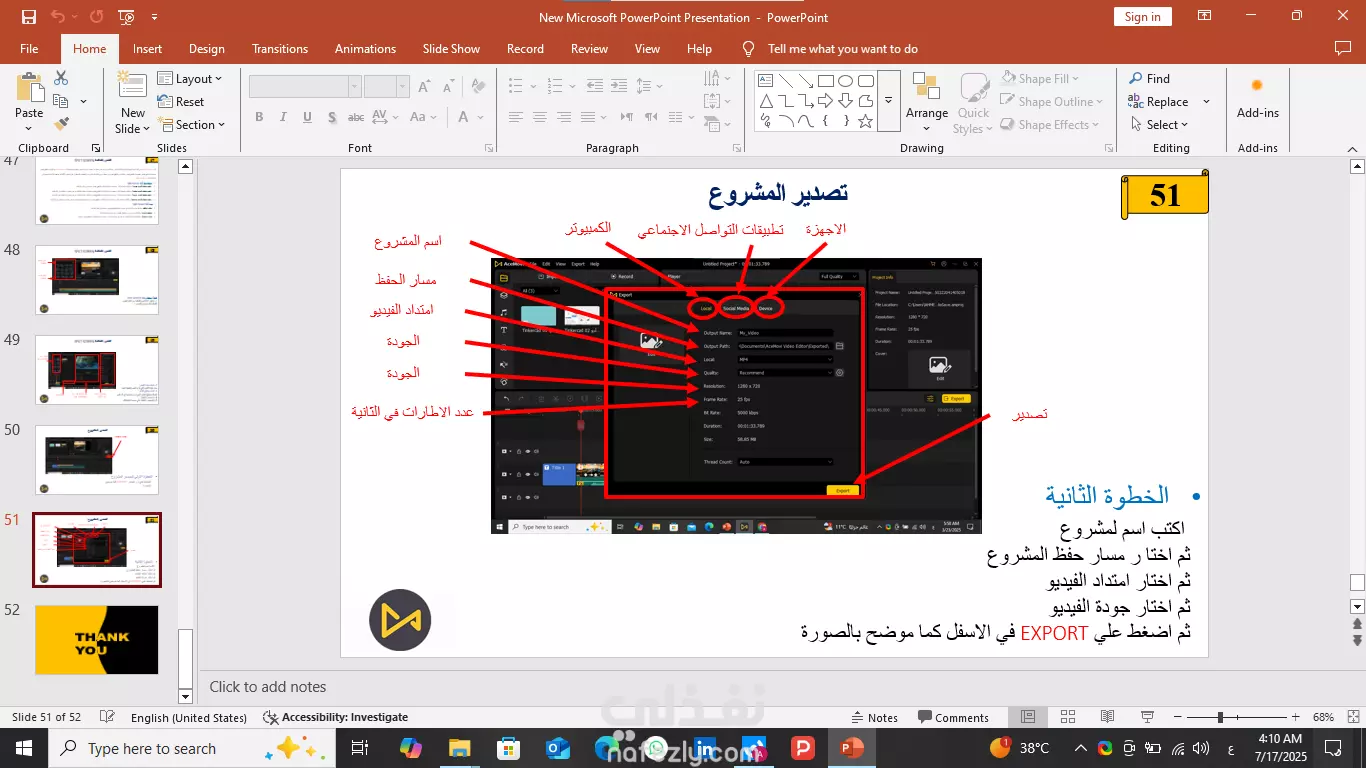1366x768 pixels.
Task: Open the Layout dropdown
Action: (190, 79)
